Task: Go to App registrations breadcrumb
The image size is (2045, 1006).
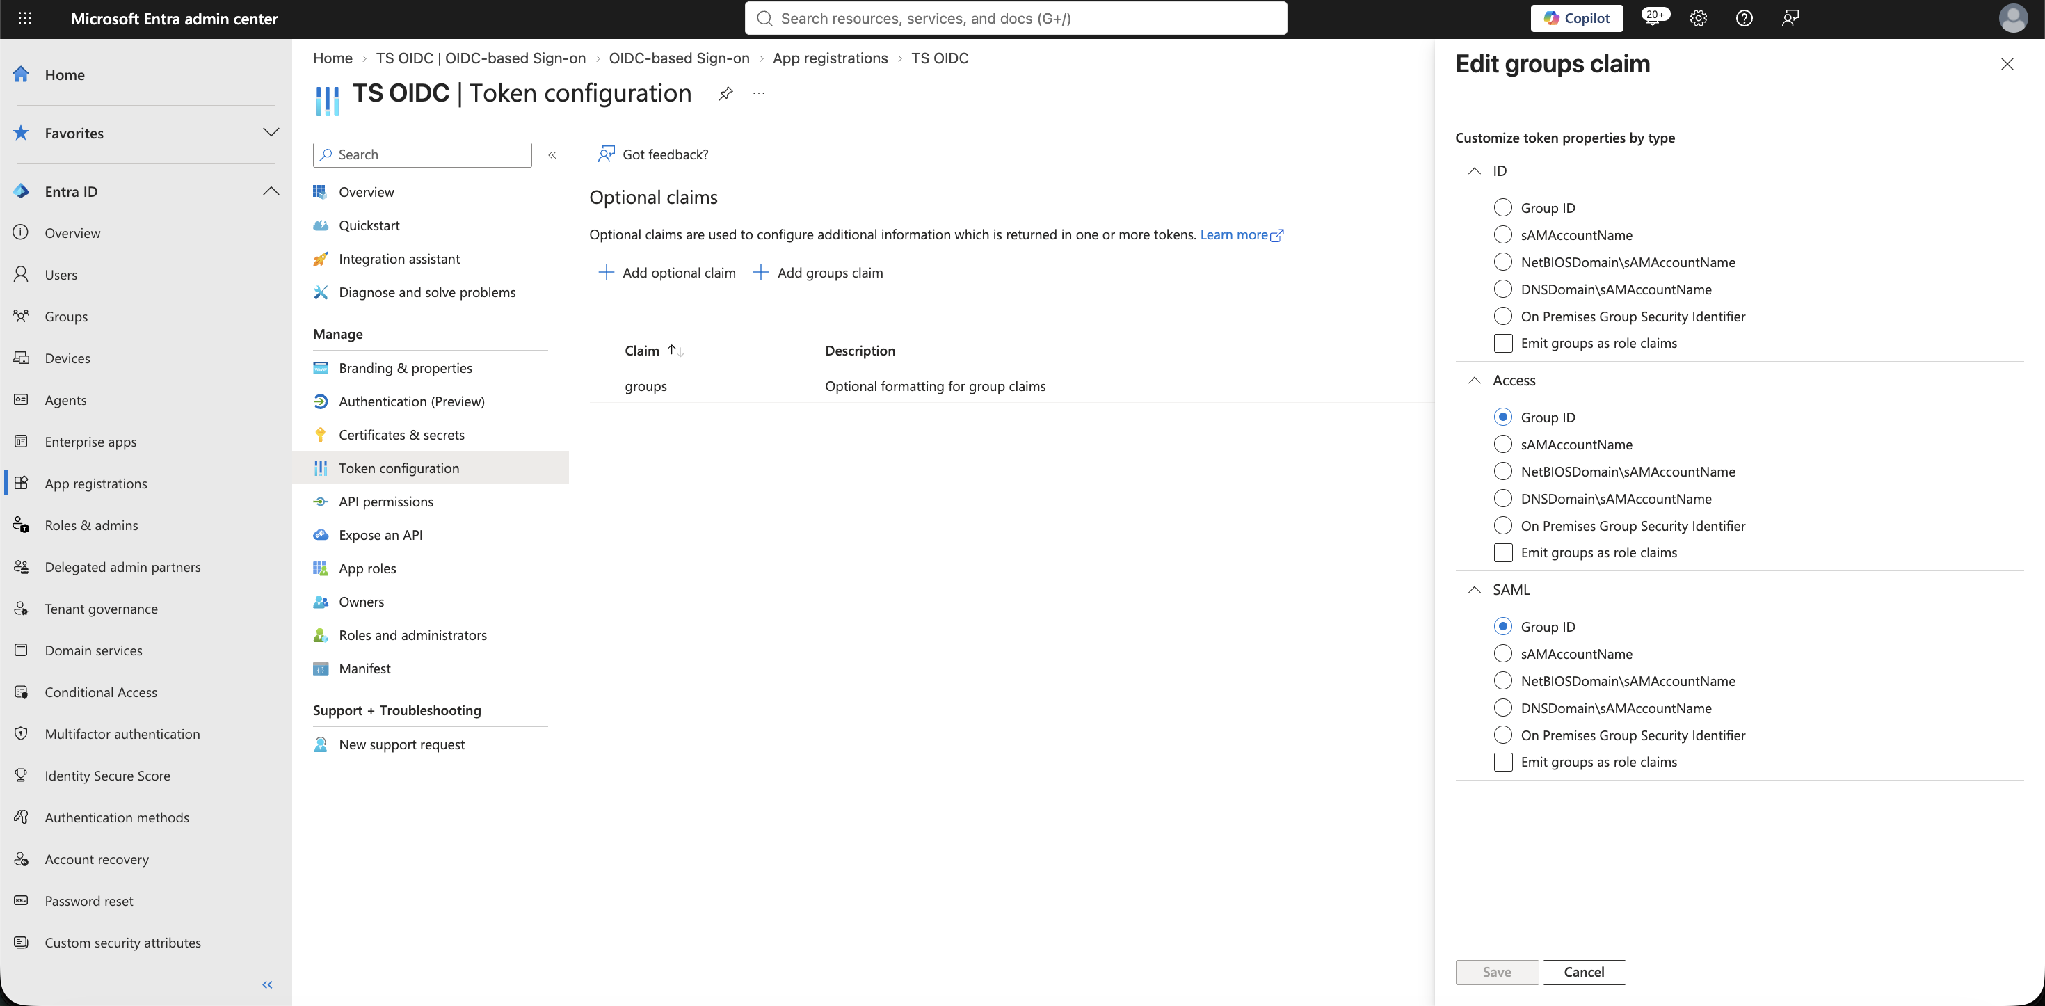Action: pyautogui.click(x=830, y=58)
